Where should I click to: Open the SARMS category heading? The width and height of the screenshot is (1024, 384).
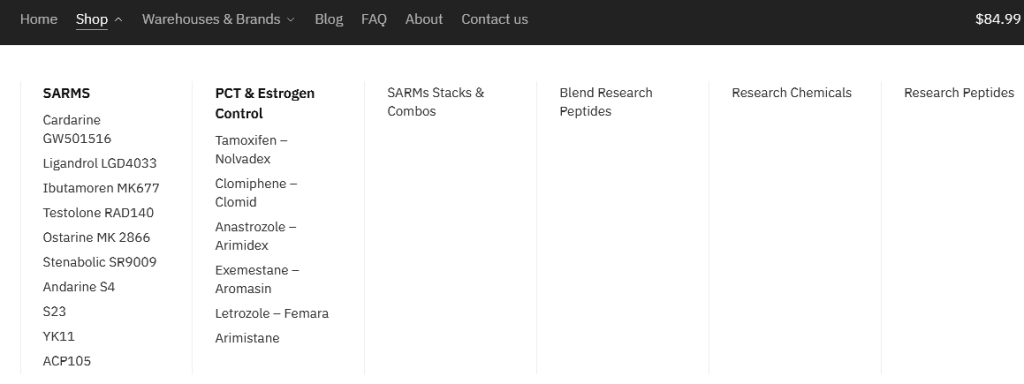[66, 93]
